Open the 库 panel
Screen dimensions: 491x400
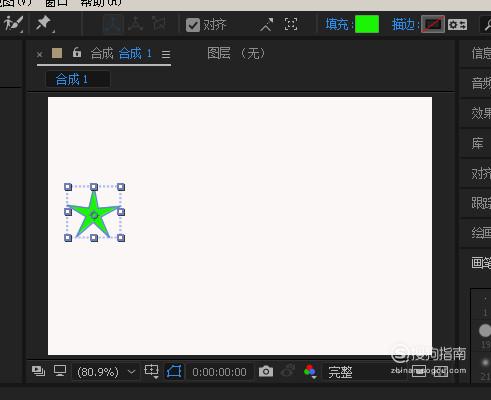[478, 143]
